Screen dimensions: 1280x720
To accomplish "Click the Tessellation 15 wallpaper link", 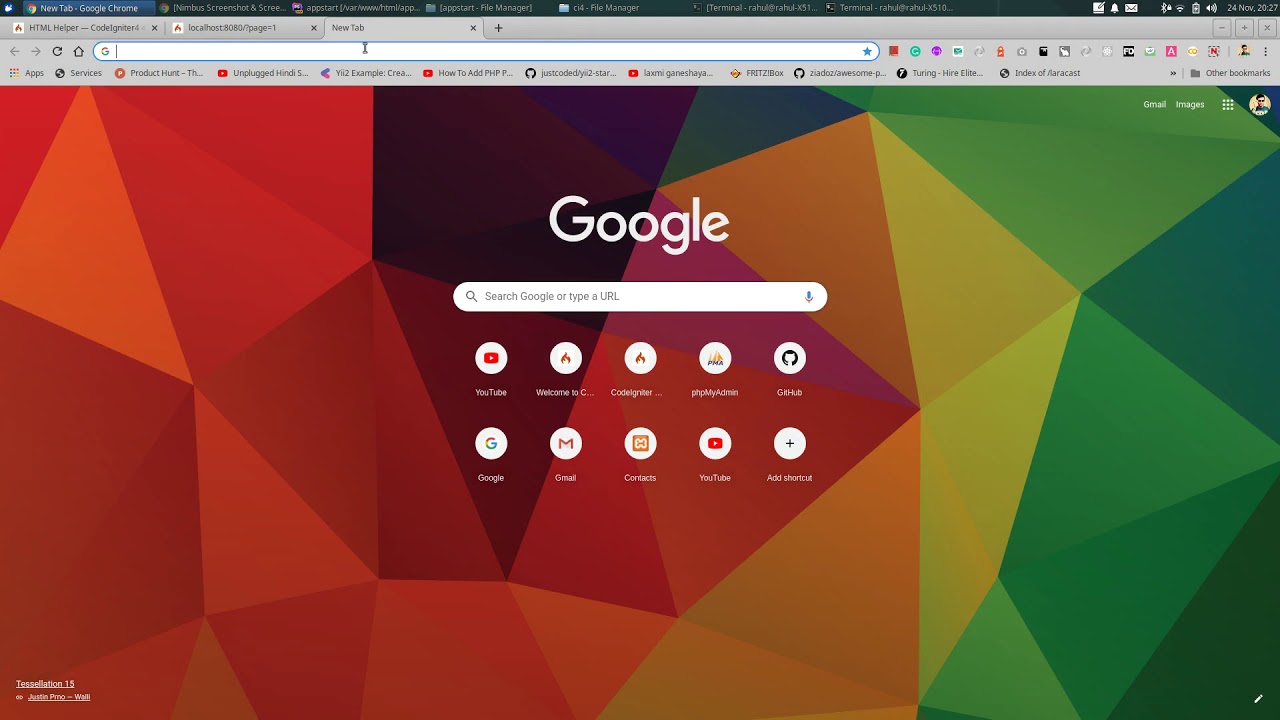I will coord(45,684).
